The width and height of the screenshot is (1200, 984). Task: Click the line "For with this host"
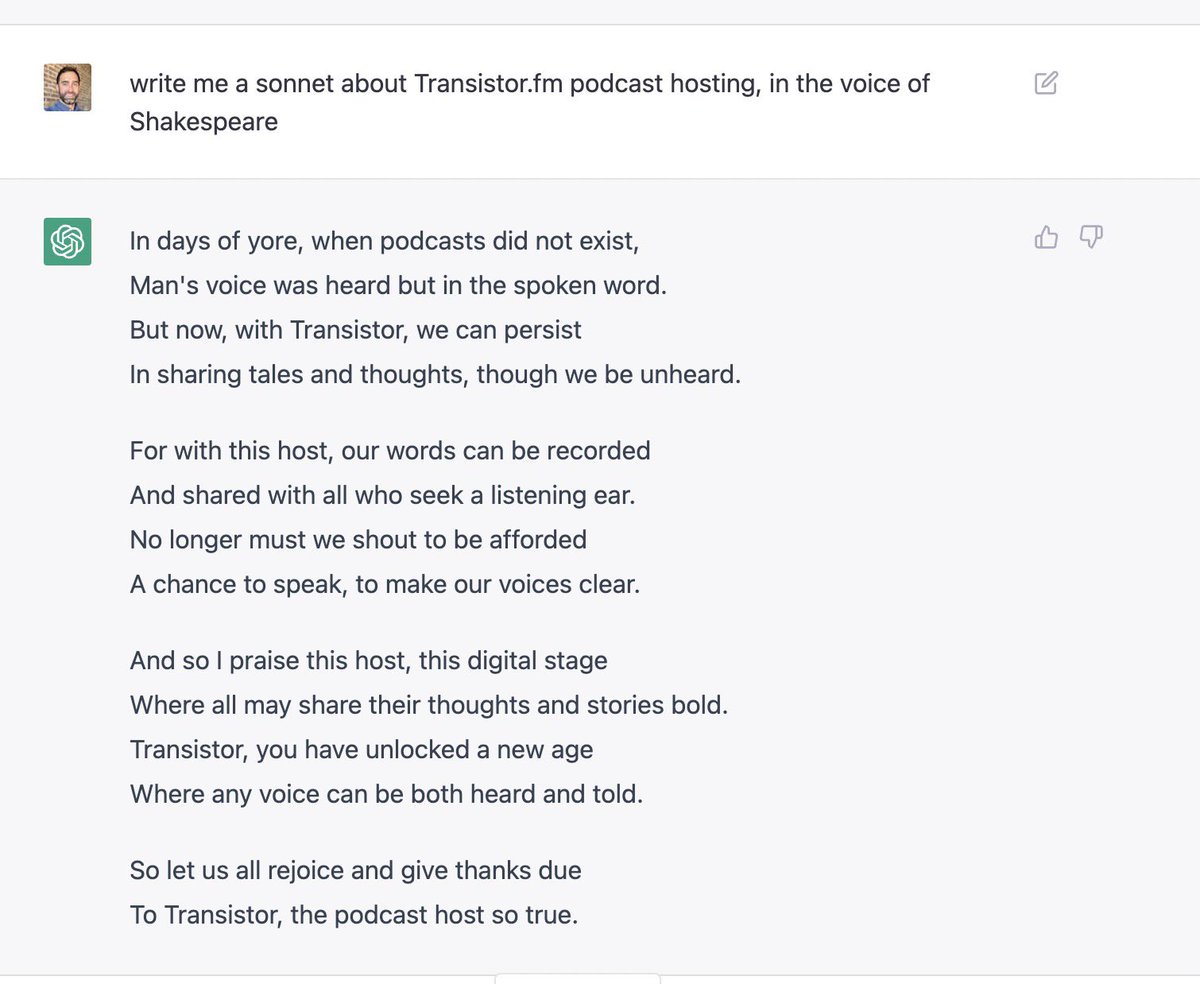click(390, 450)
